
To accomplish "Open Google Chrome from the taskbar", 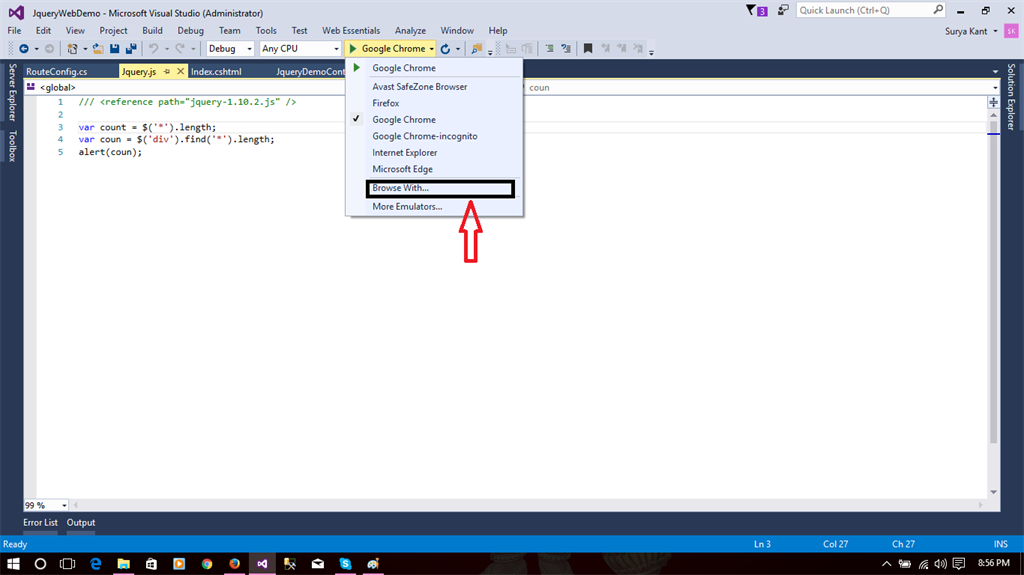I will click(x=207, y=563).
